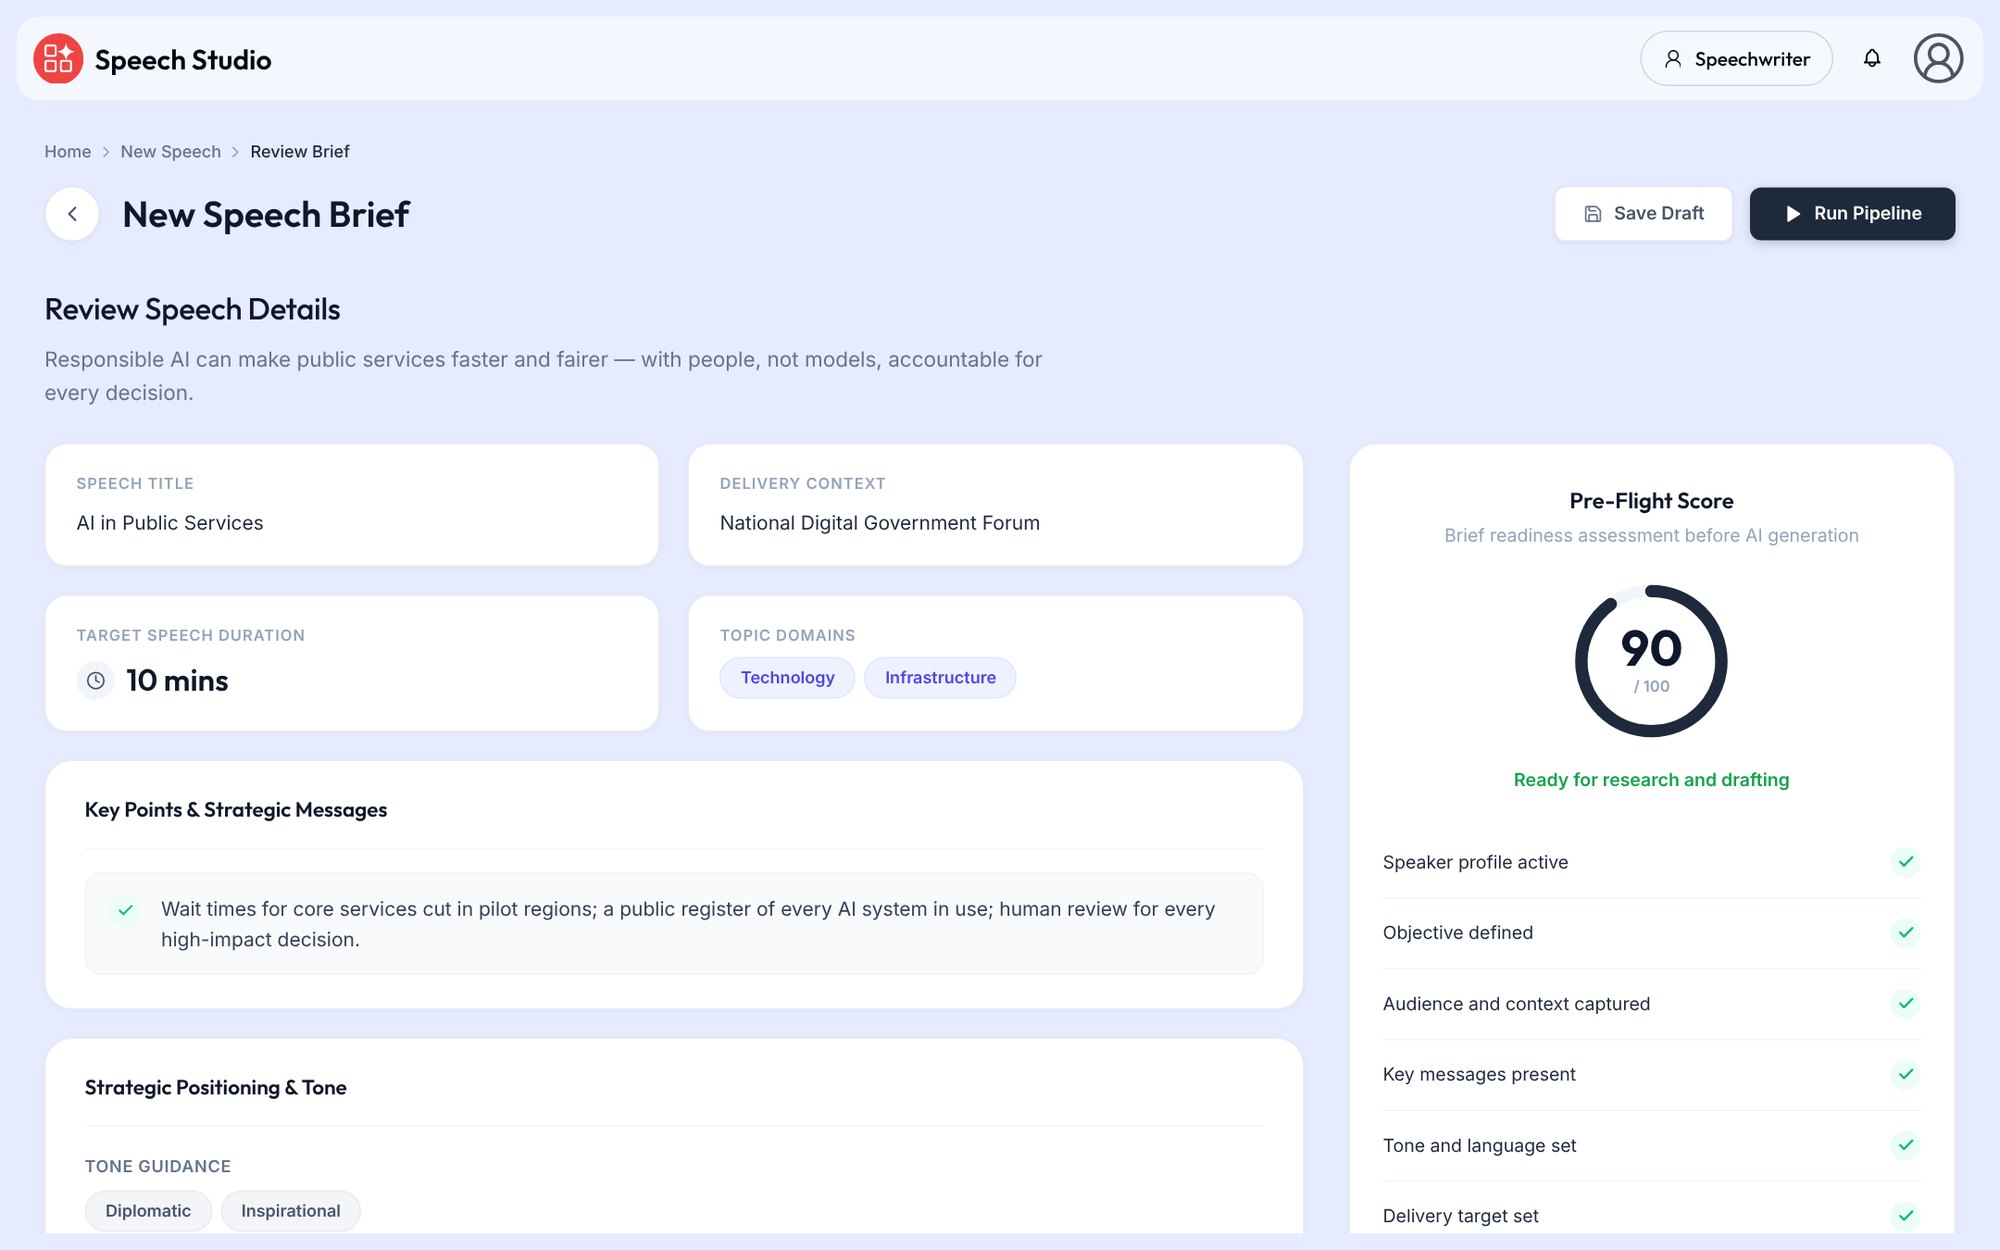The image size is (2000, 1250).
Task: Select the Diplomatic tone tag
Action: click(148, 1211)
